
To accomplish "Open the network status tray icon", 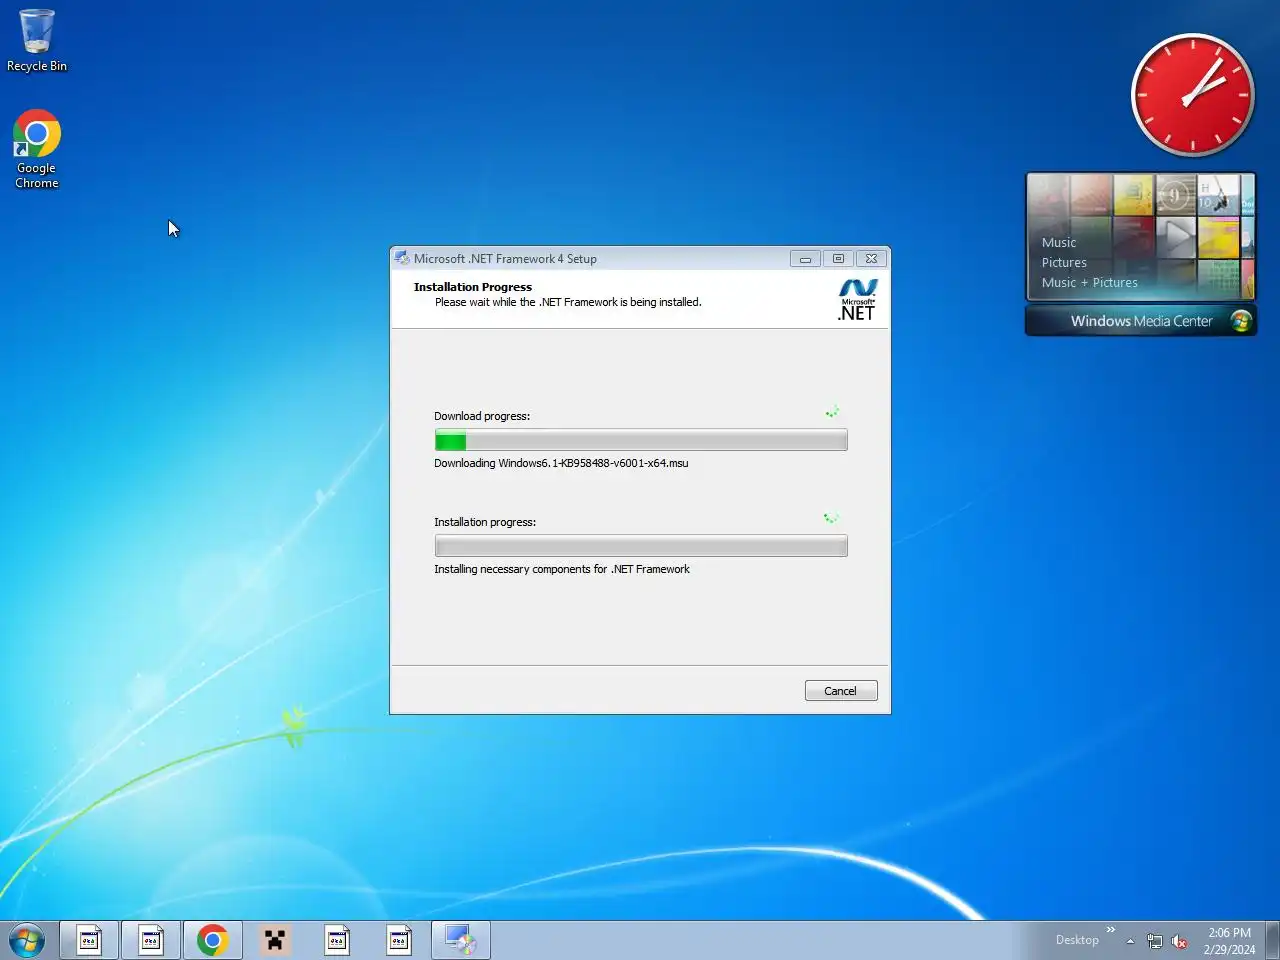I will pyautogui.click(x=1155, y=941).
